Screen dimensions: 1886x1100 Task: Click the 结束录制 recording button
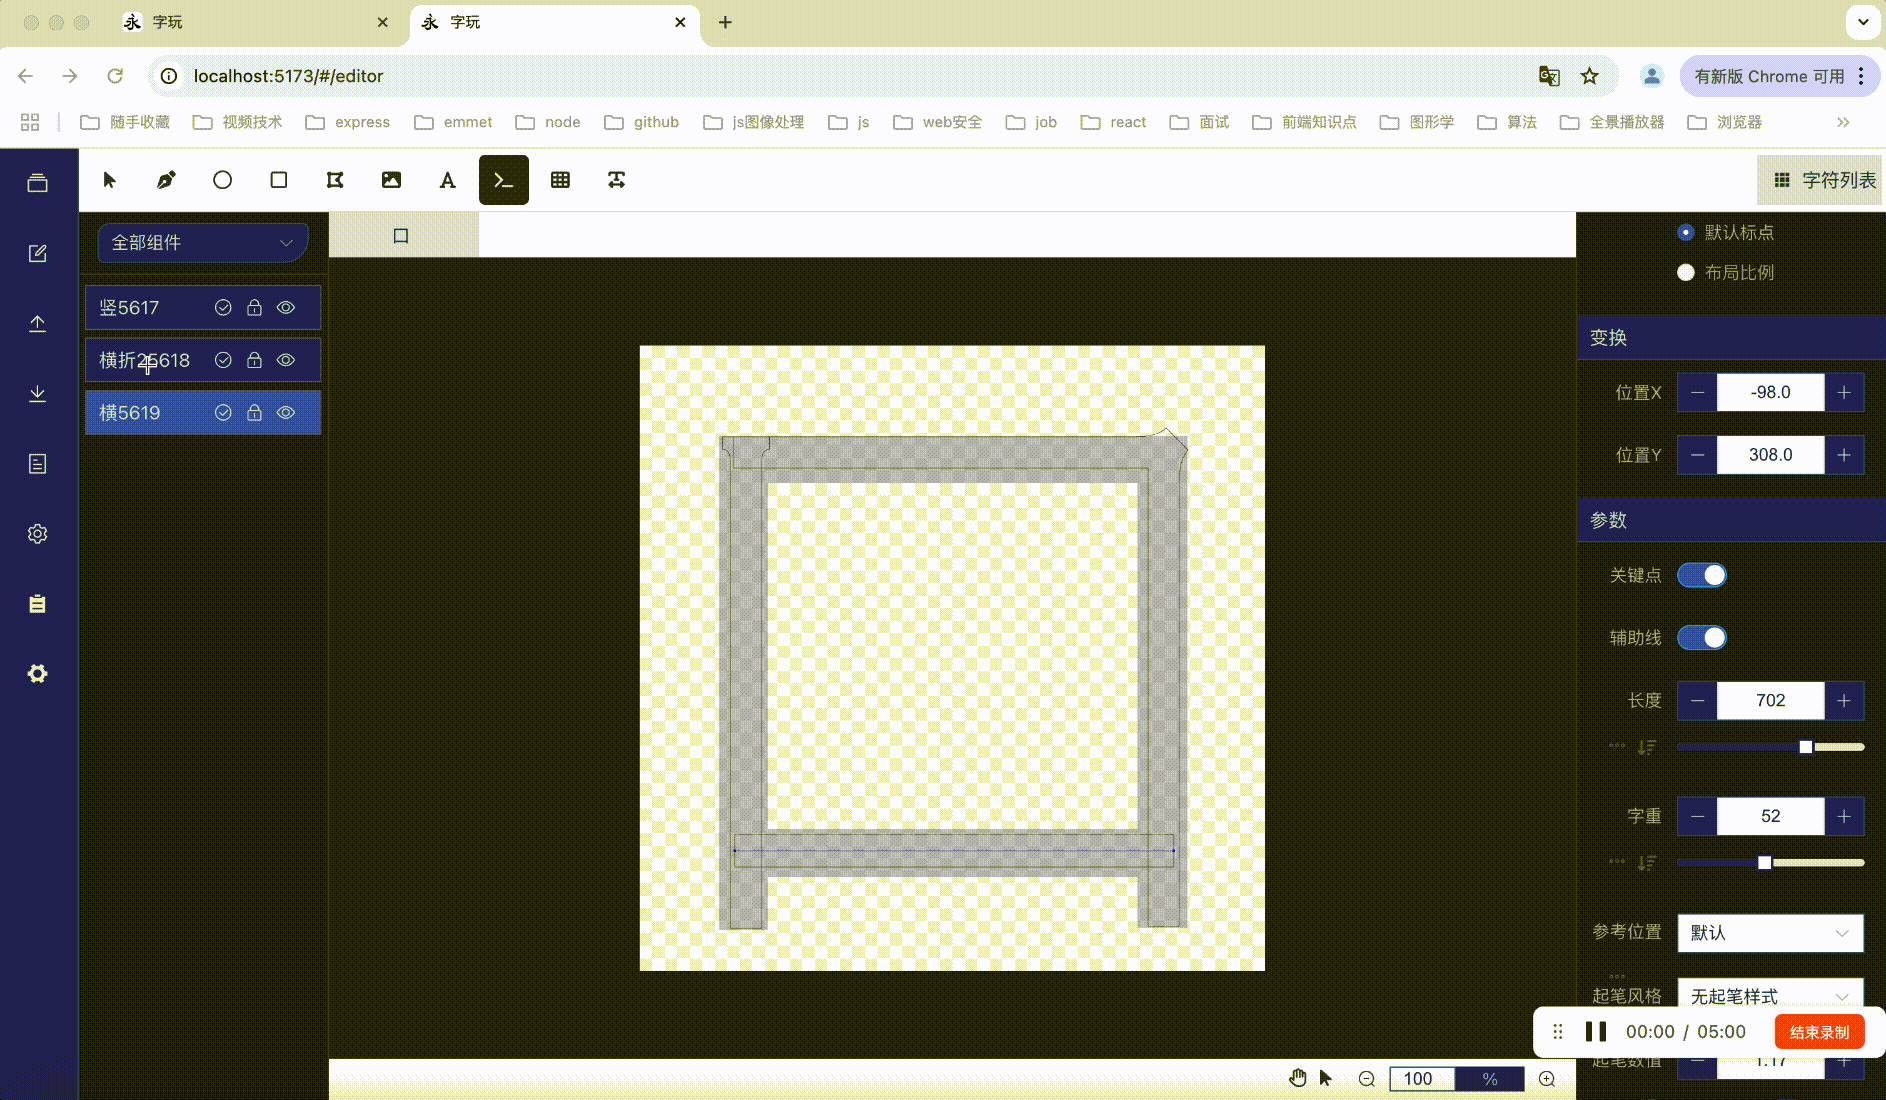pyautogui.click(x=1818, y=1031)
